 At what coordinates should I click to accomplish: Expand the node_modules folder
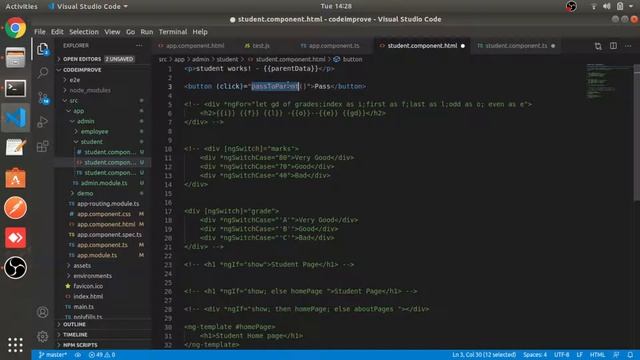coord(90,90)
